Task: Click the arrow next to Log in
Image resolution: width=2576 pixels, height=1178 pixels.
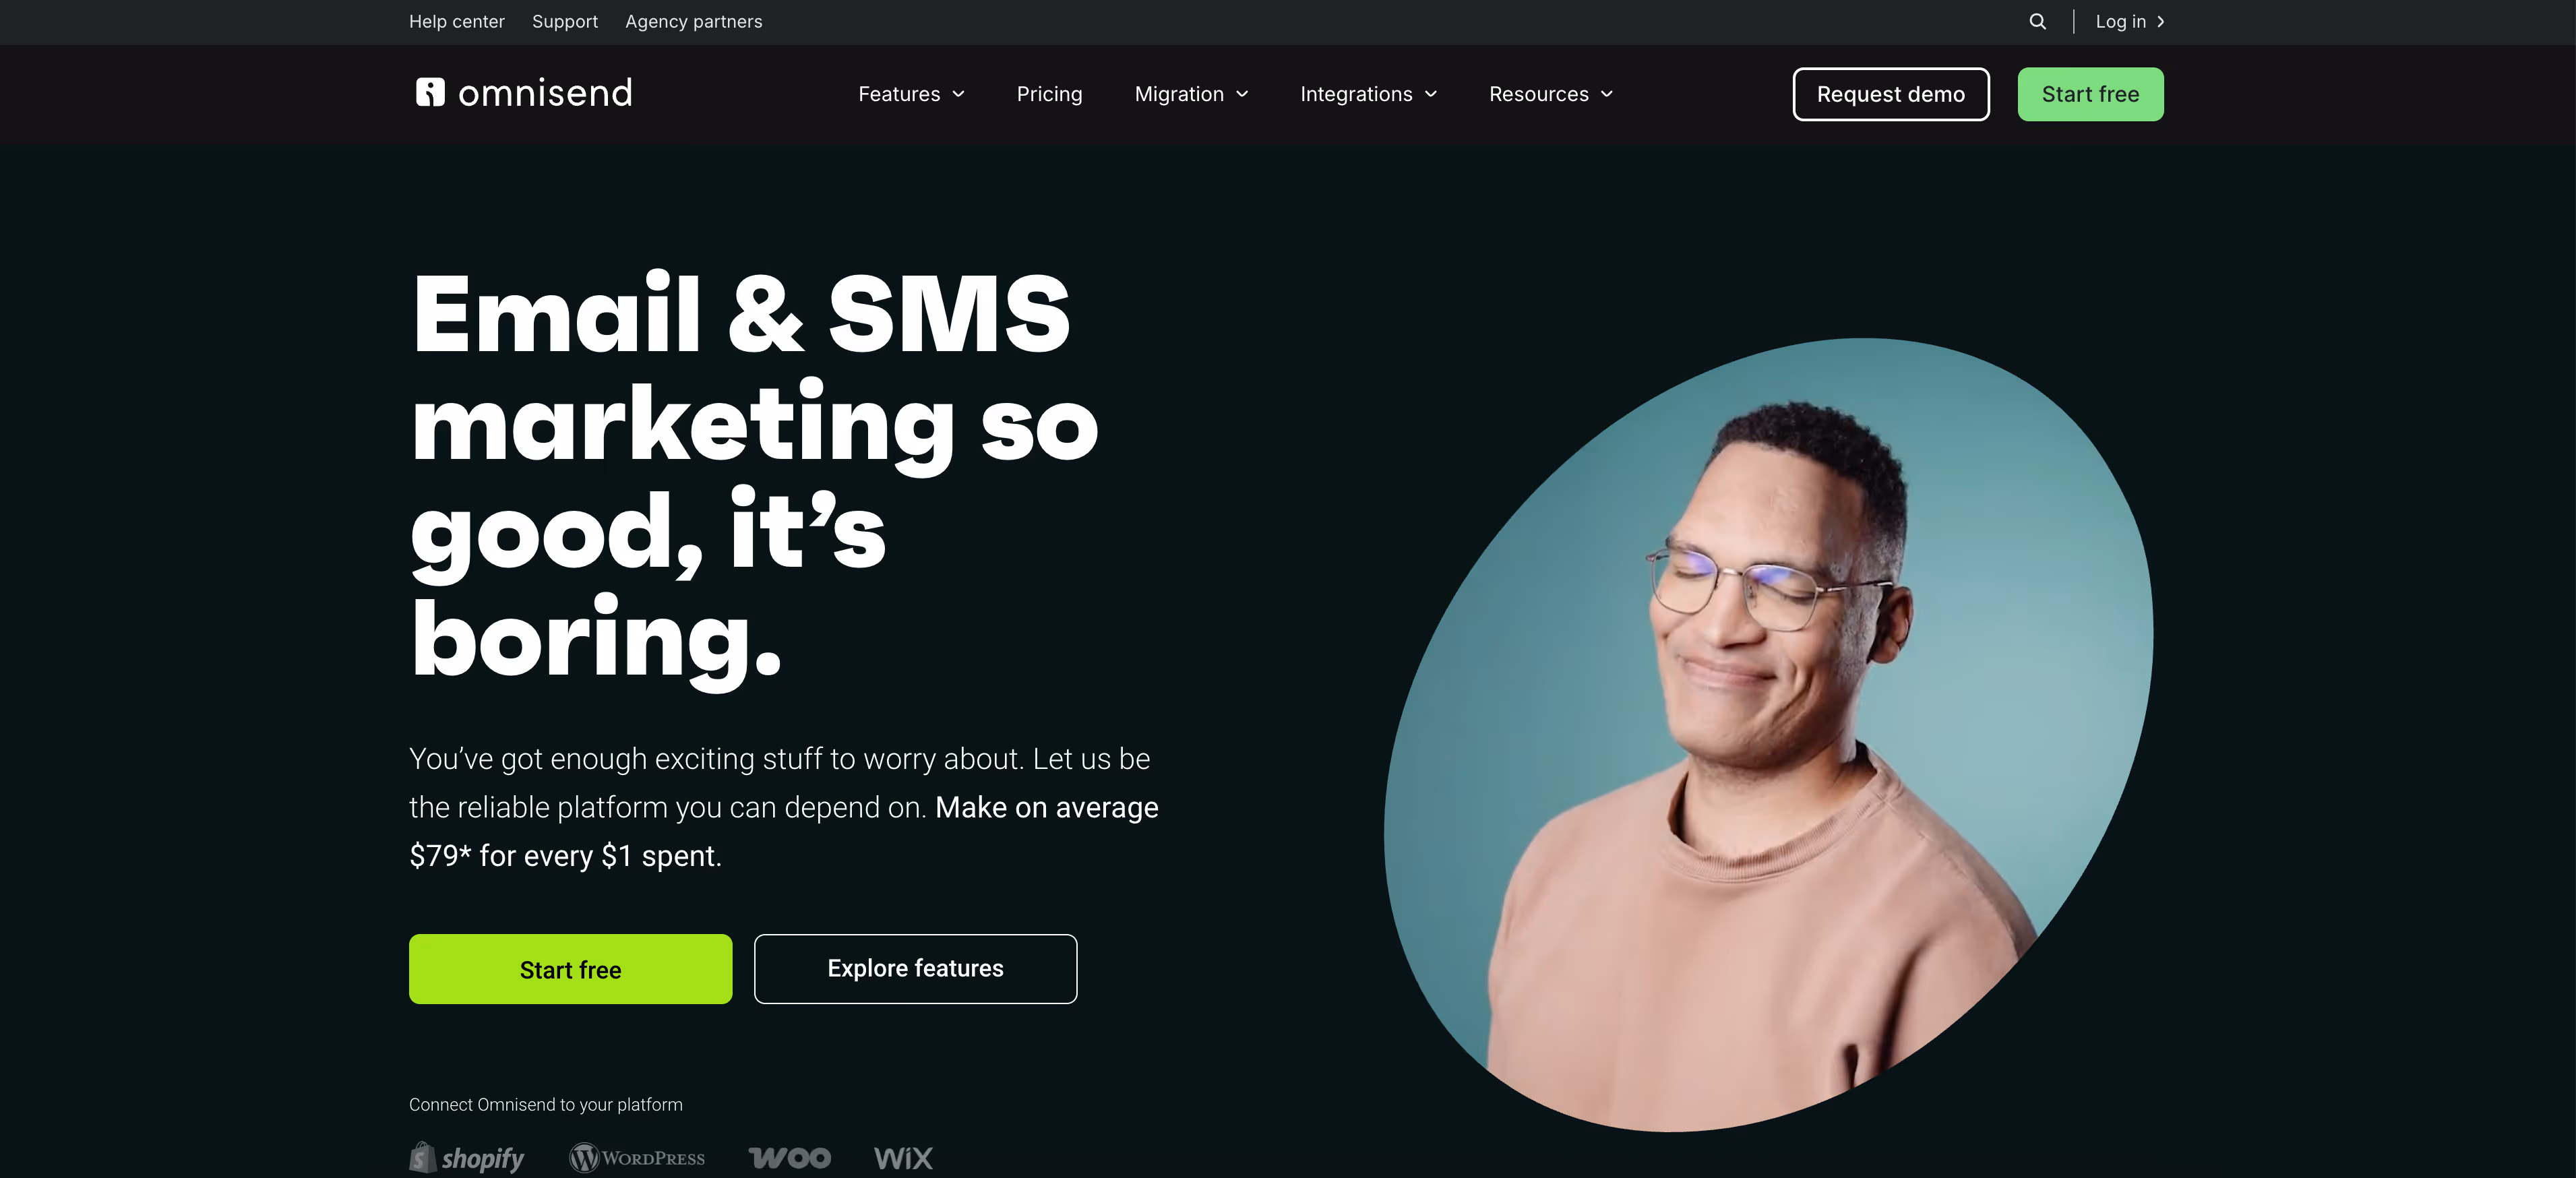Action: click(x=2160, y=22)
